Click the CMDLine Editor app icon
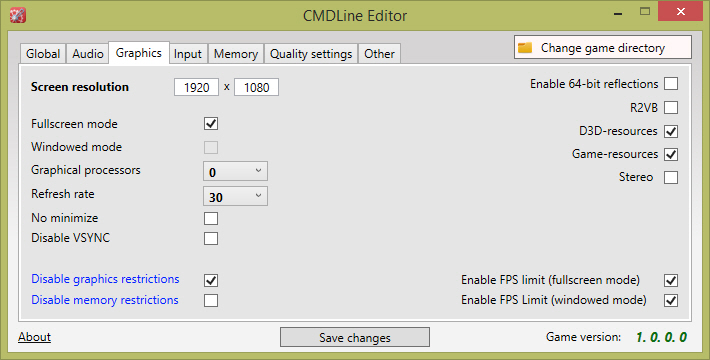The height and width of the screenshot is (360, 710). click(18, 15)
